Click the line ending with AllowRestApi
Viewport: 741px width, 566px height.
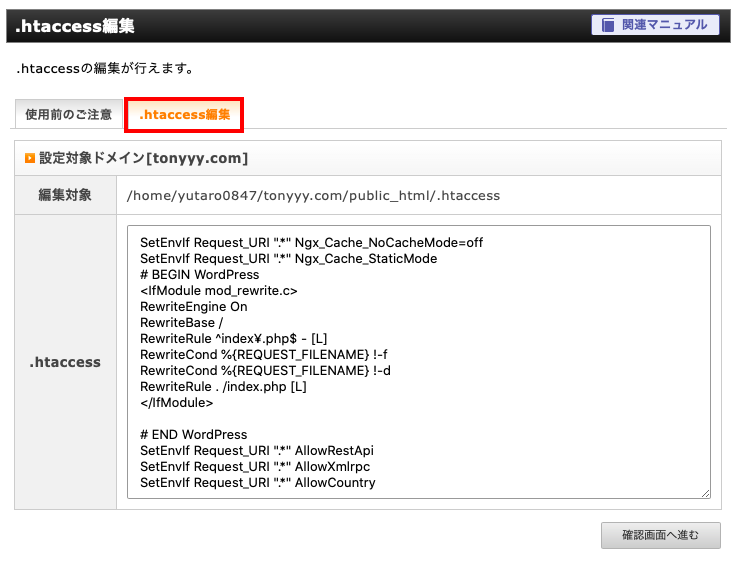click(x=257, y=451)
